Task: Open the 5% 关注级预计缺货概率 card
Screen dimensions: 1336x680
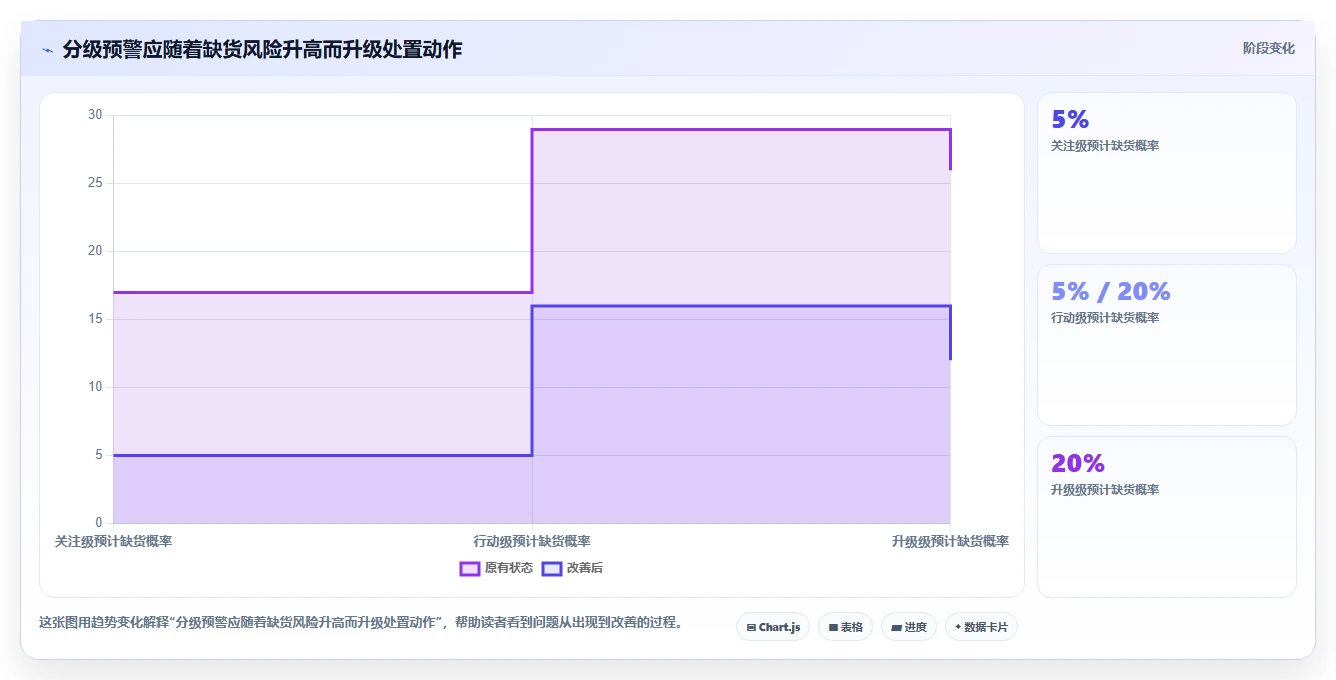Action: coord(1166,173)
